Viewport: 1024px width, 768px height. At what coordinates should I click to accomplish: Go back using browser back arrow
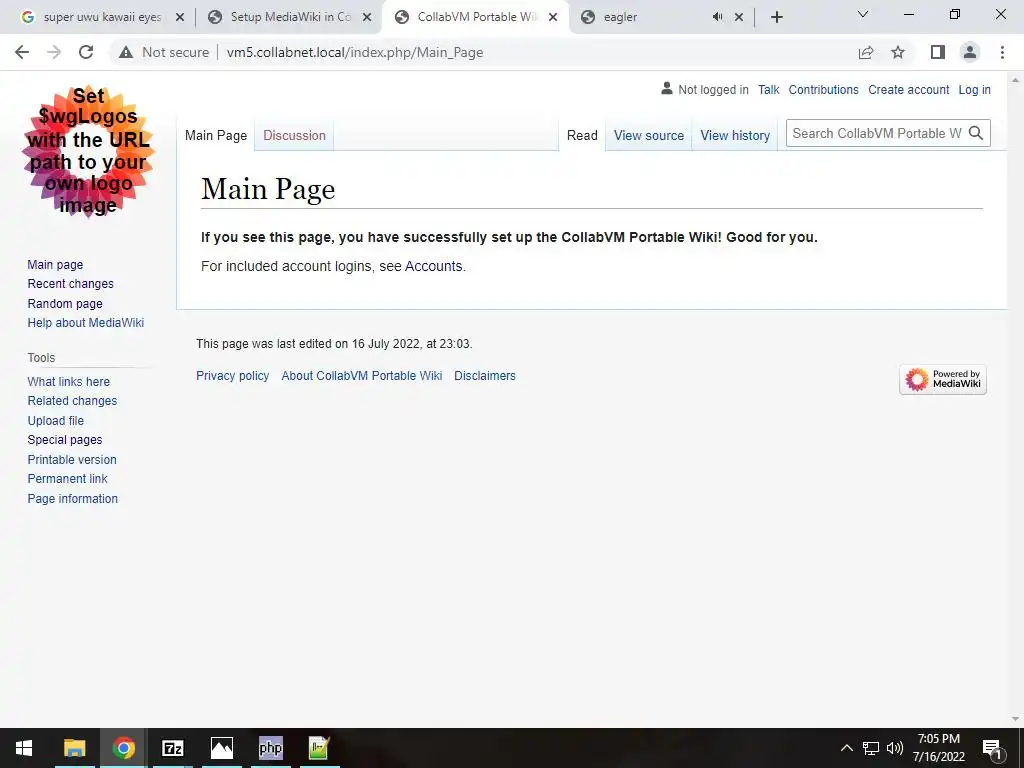tap(22, 52)
